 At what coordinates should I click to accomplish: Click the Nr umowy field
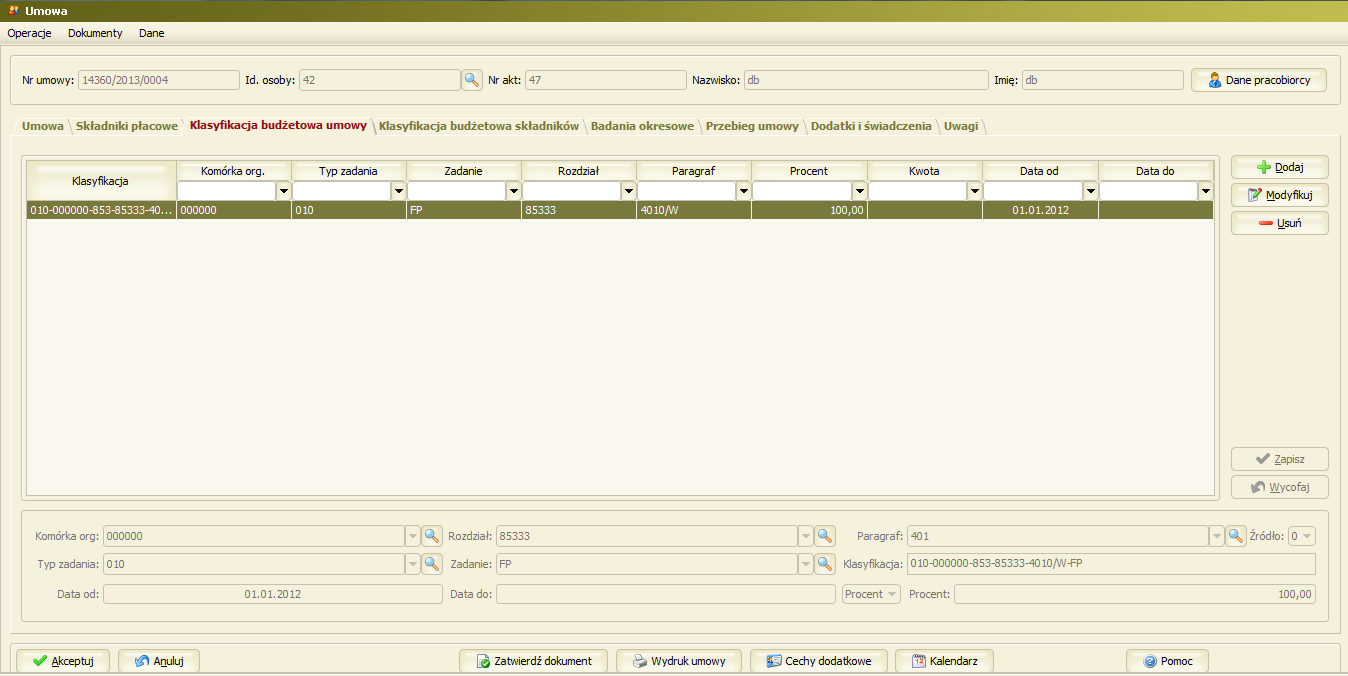[x=158, y=80]
